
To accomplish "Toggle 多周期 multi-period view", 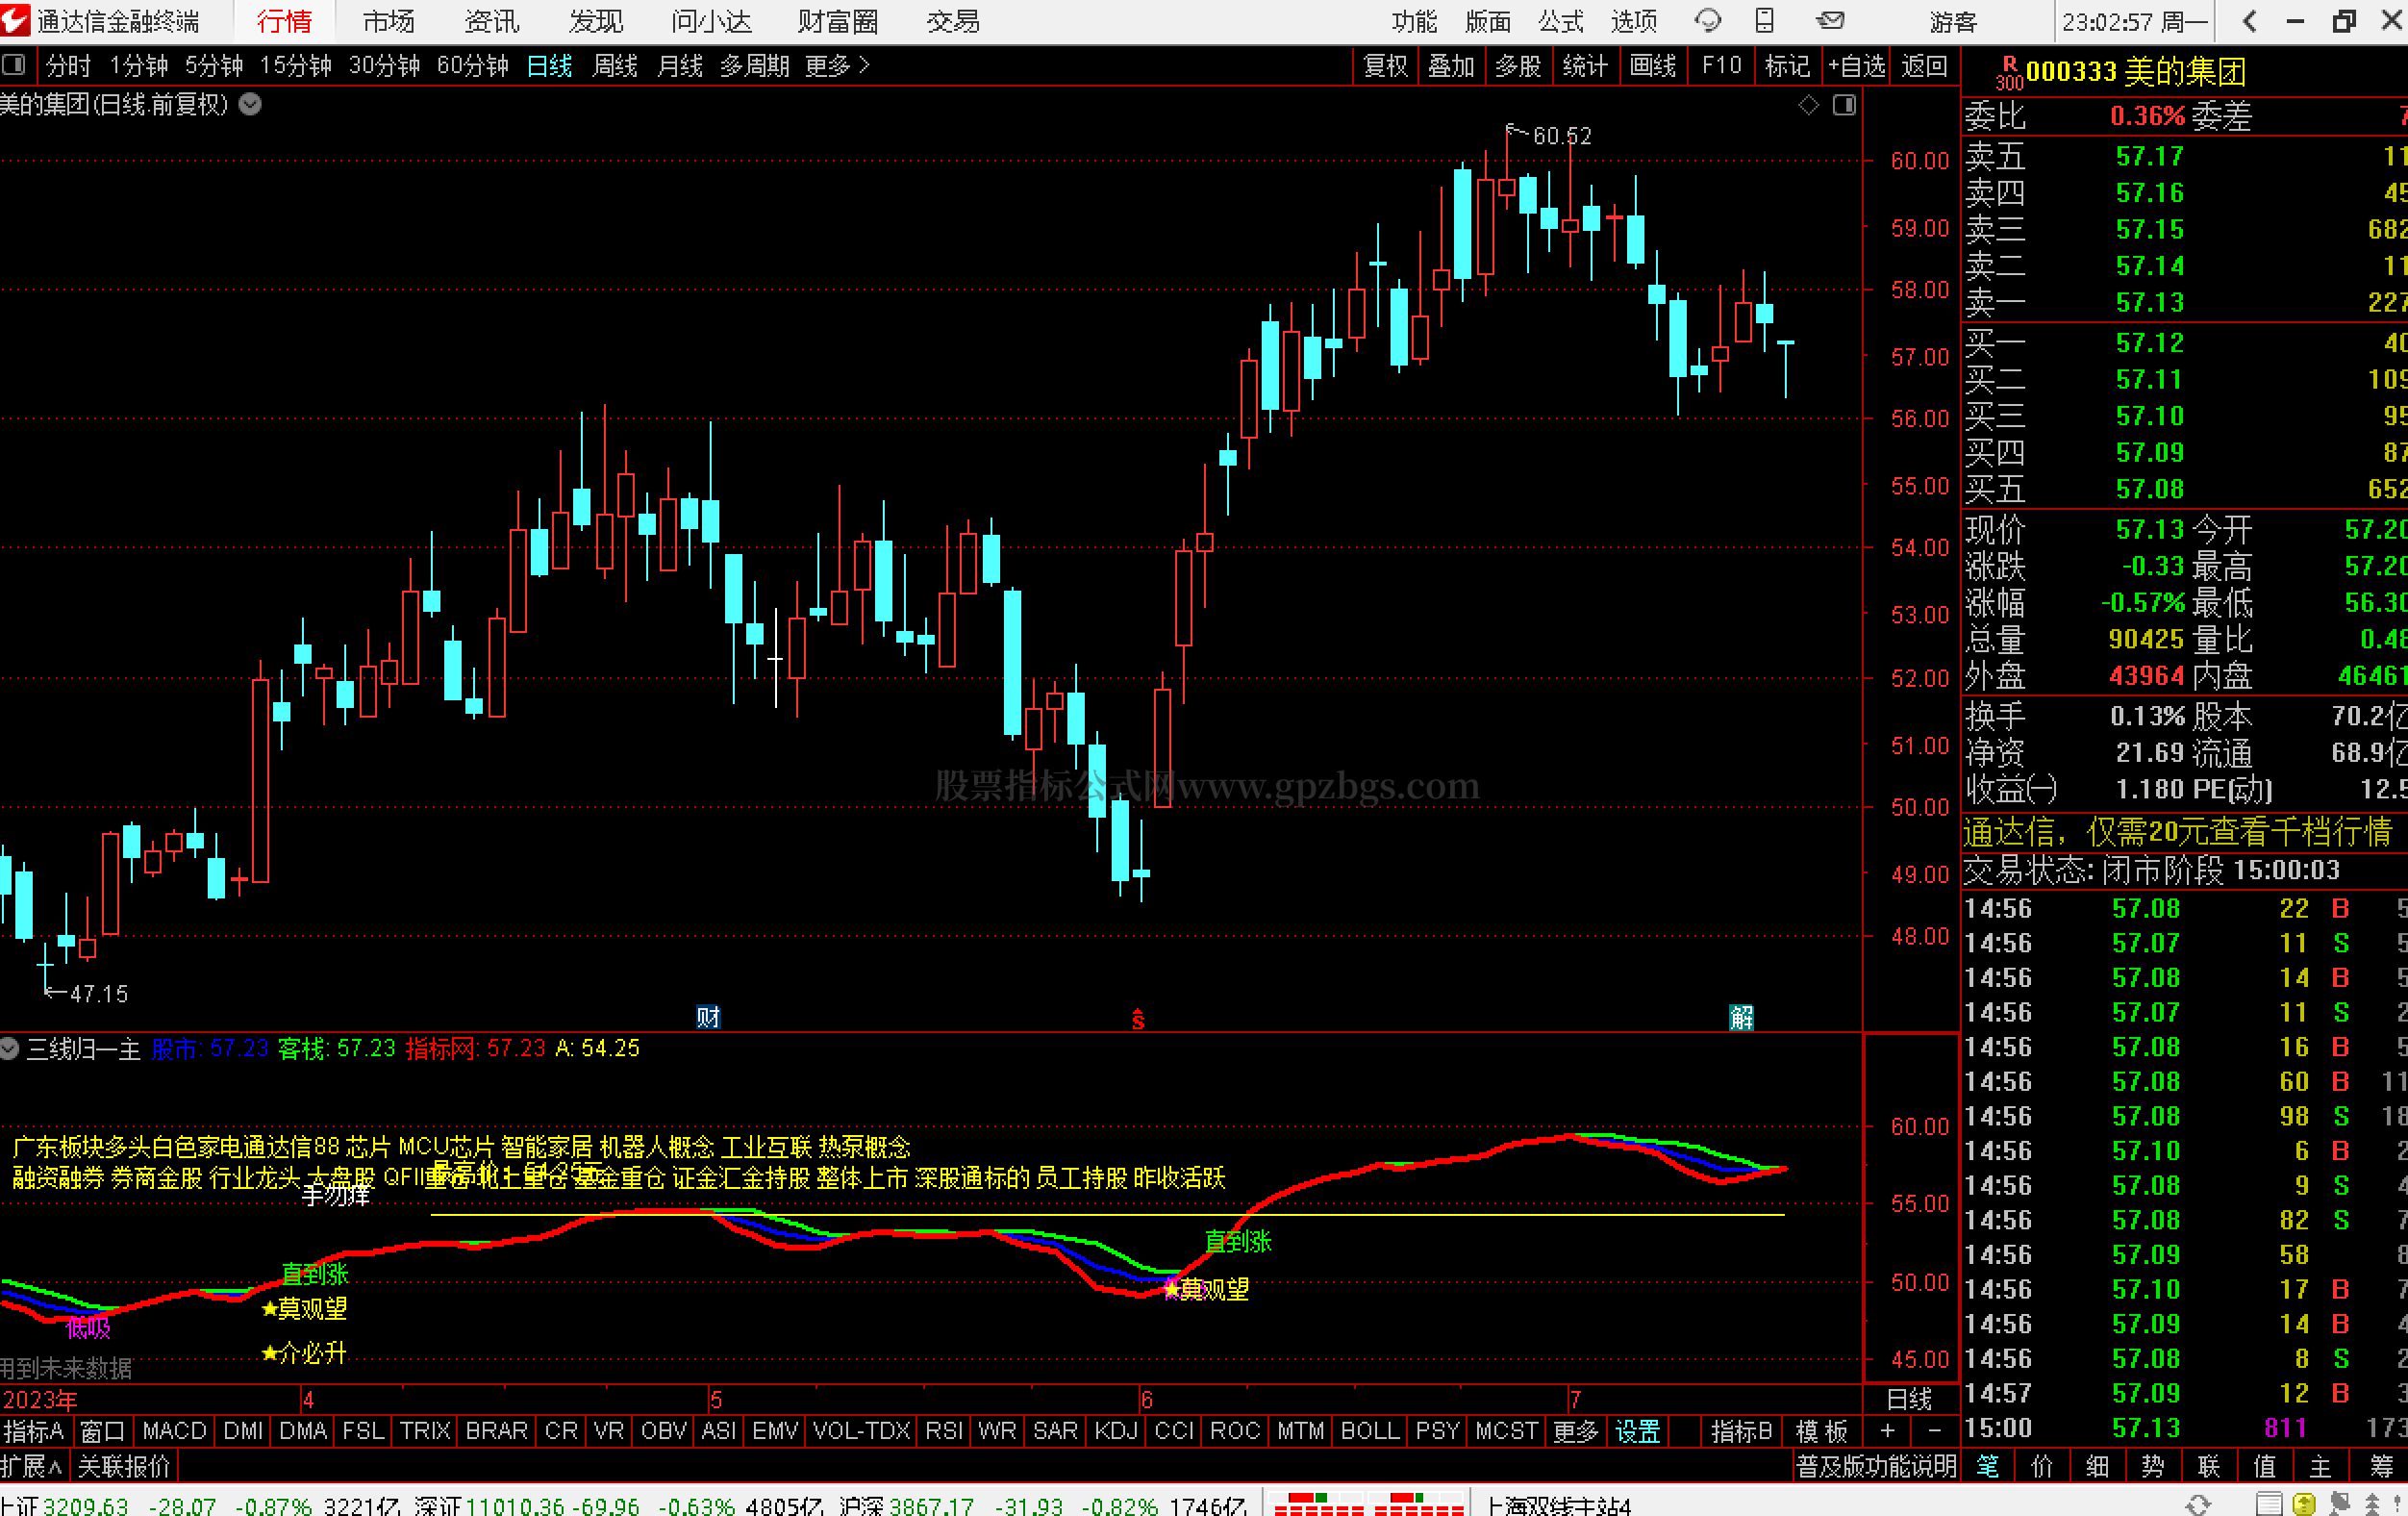I will [x=754, y=65].
